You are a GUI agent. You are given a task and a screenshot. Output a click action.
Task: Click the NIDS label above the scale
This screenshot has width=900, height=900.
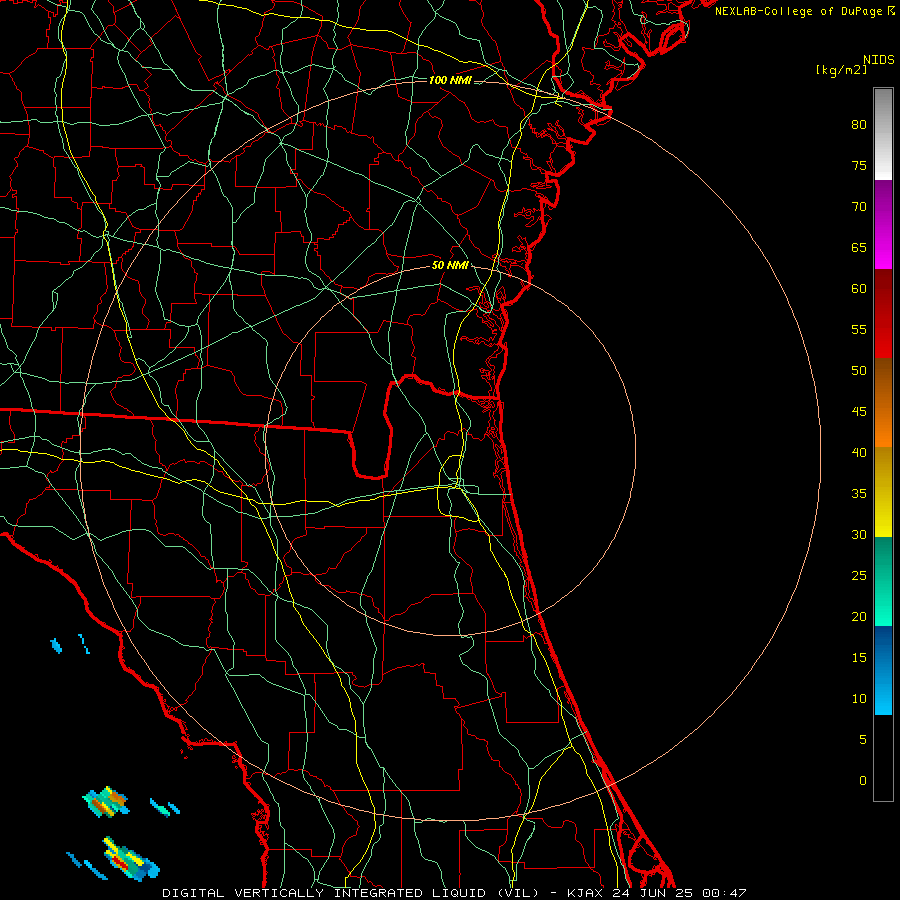878,60
